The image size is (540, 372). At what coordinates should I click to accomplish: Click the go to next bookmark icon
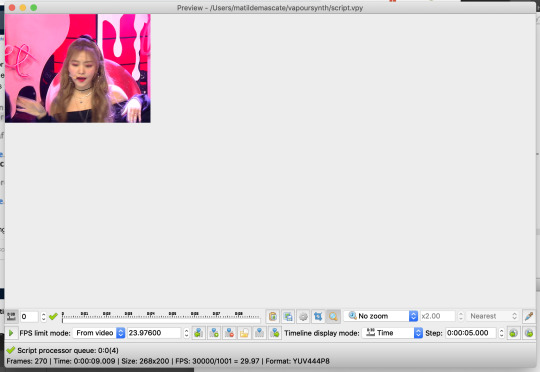[275, 333]
